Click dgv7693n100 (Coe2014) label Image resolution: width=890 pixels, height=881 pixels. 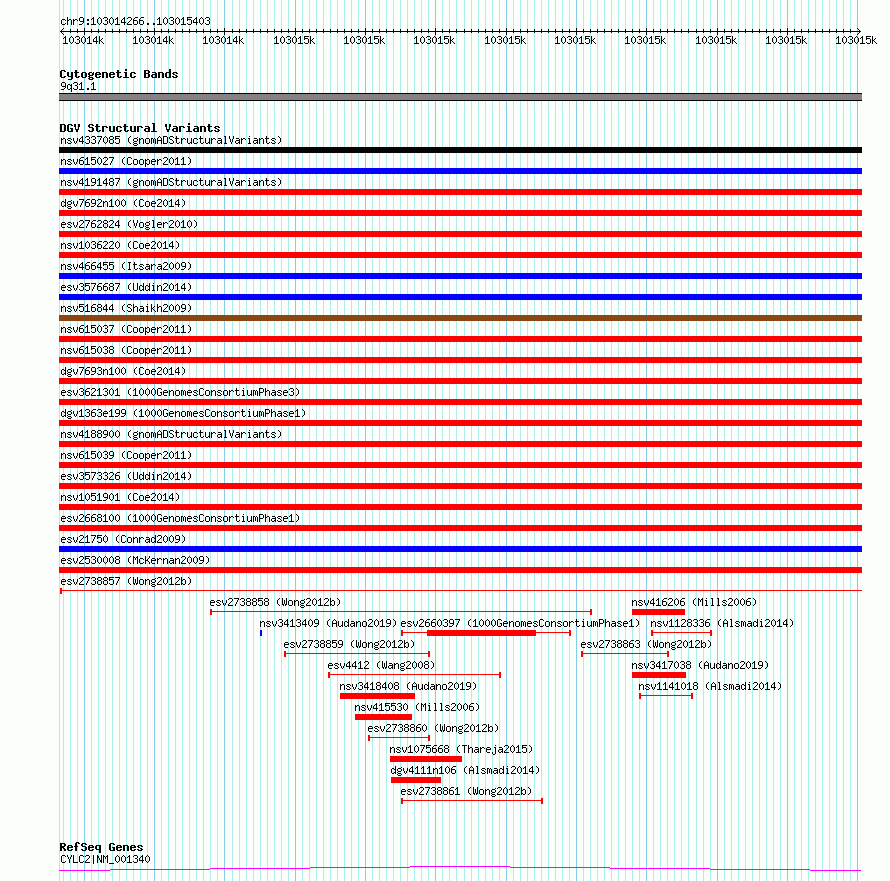click(x=123, y=371)
